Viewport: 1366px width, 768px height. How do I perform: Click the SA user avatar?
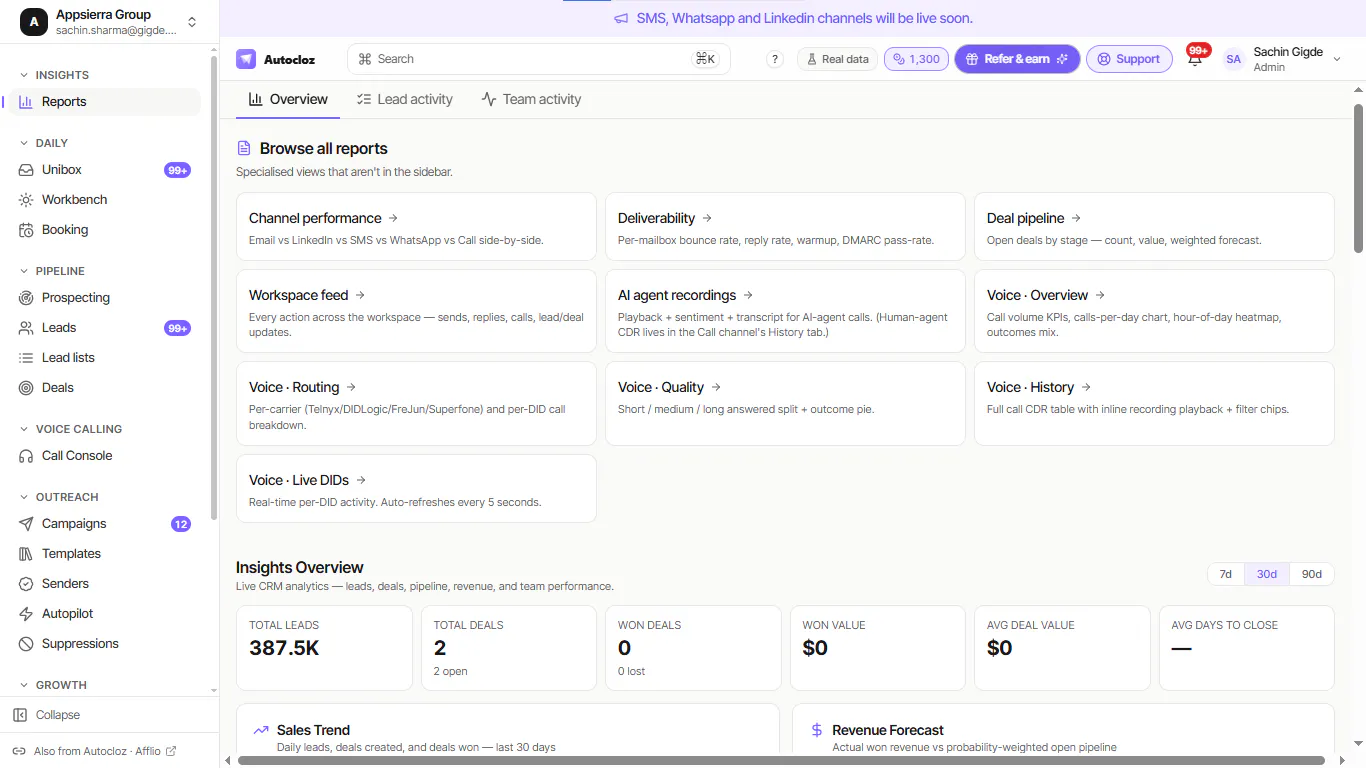1233,59
